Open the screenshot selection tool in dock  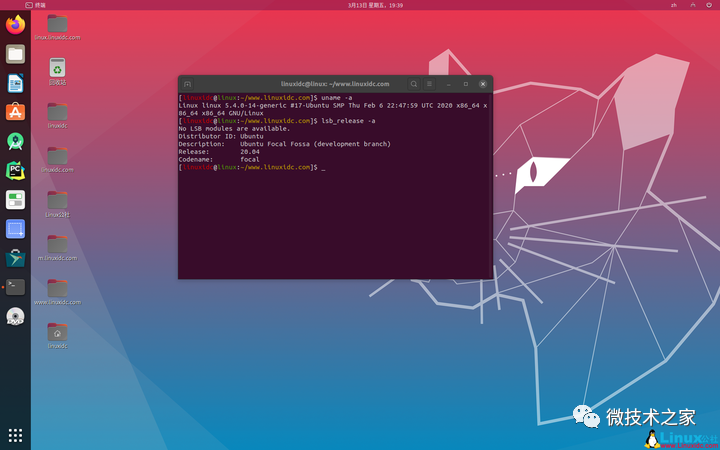tap(16, 229)
